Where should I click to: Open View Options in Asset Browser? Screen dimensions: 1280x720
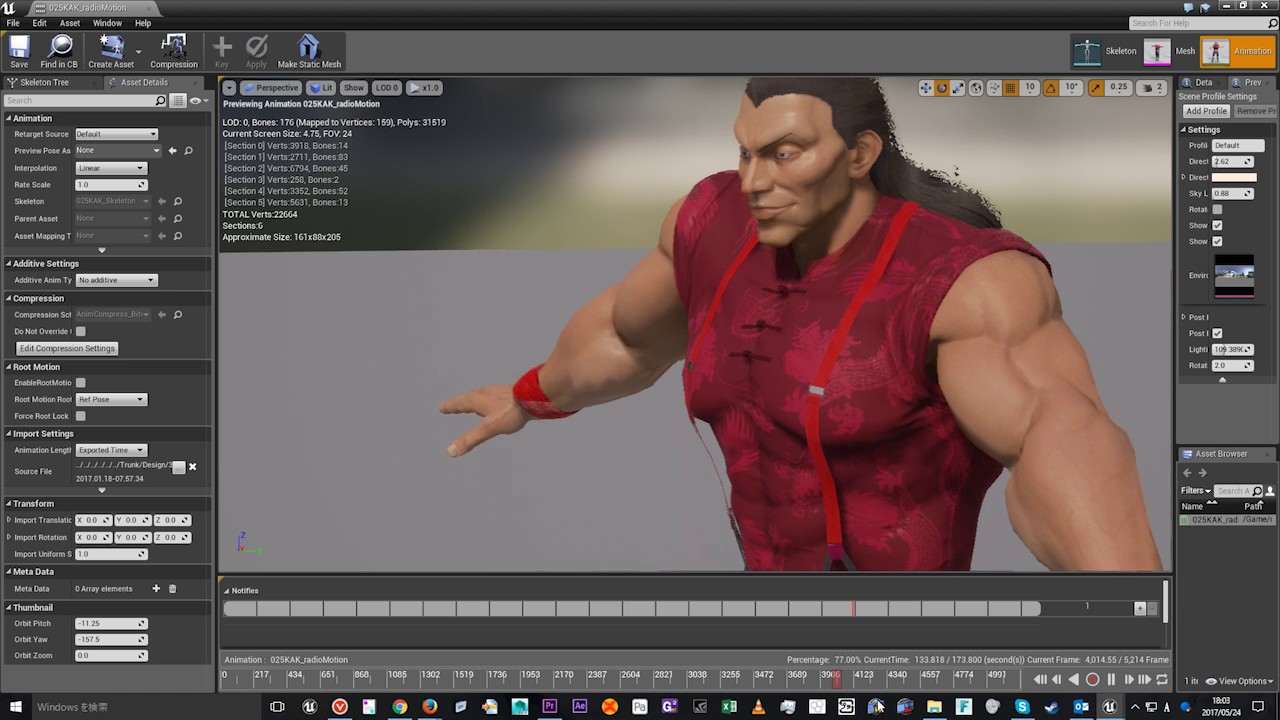1240,681
